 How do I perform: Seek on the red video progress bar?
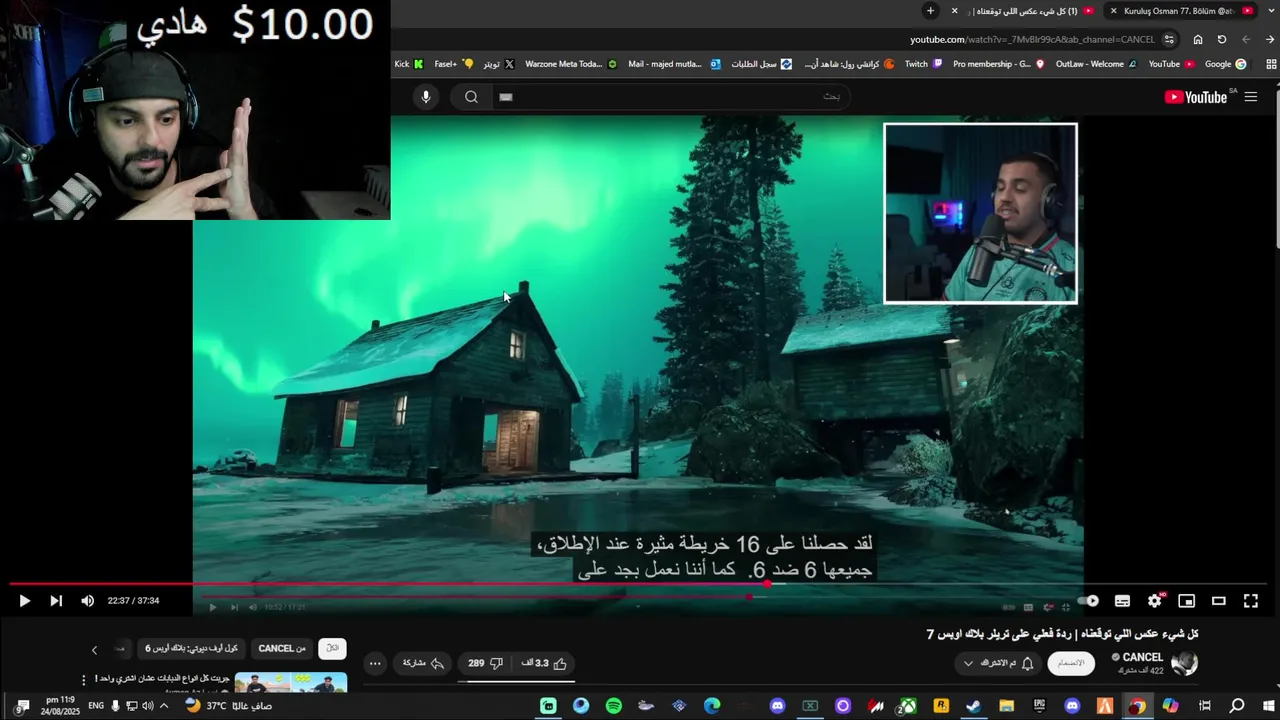pyautogui.click(x=640, y=584)
